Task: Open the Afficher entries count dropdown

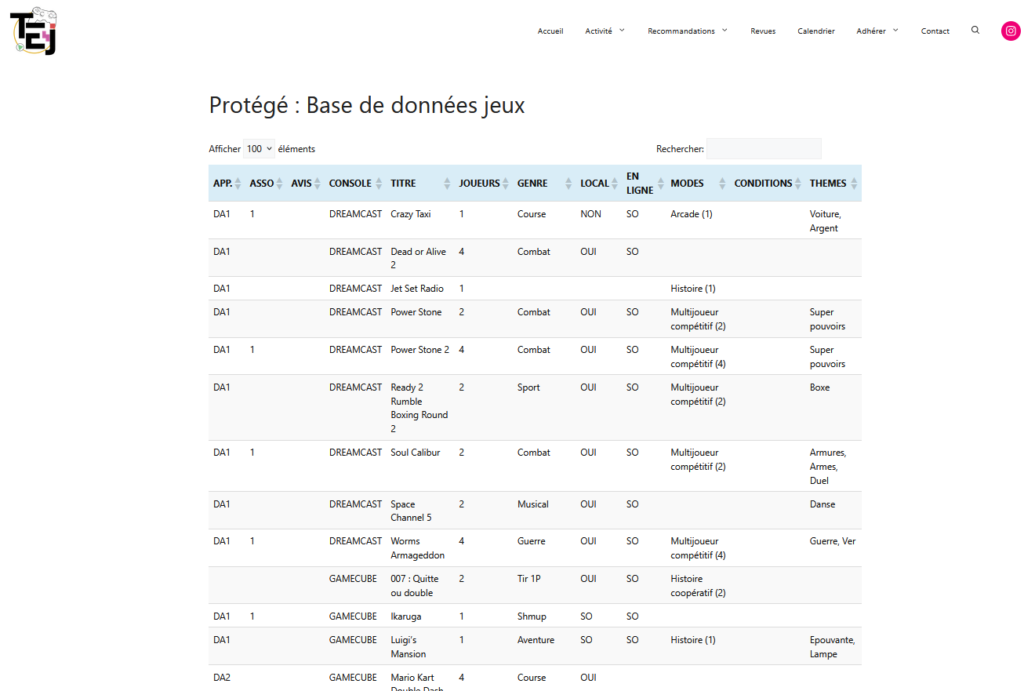Action: point(259,149)
